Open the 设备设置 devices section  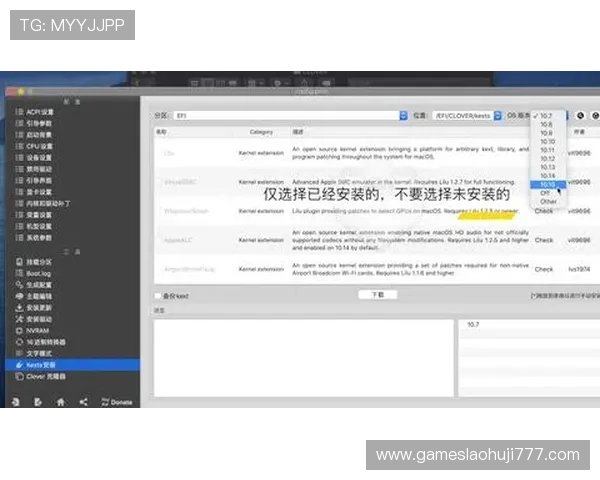coord(33,158)
